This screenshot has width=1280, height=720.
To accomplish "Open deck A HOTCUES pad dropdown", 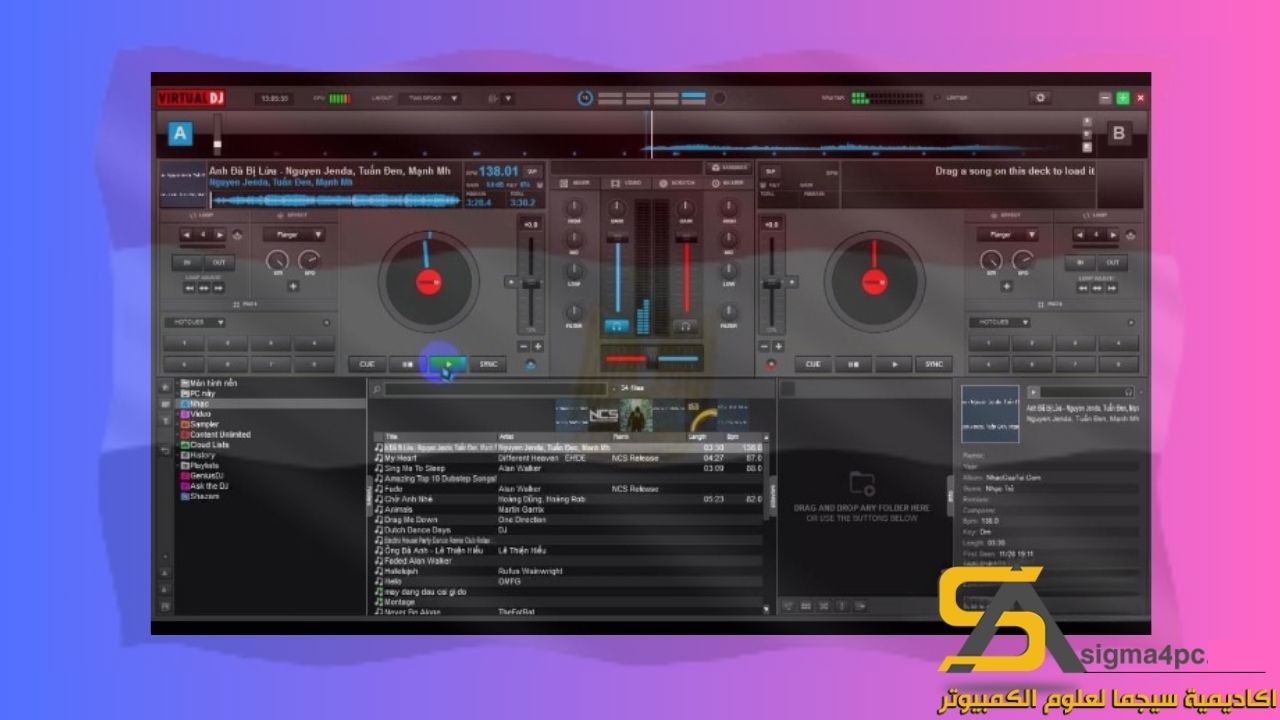I will [x=195, y=322].
